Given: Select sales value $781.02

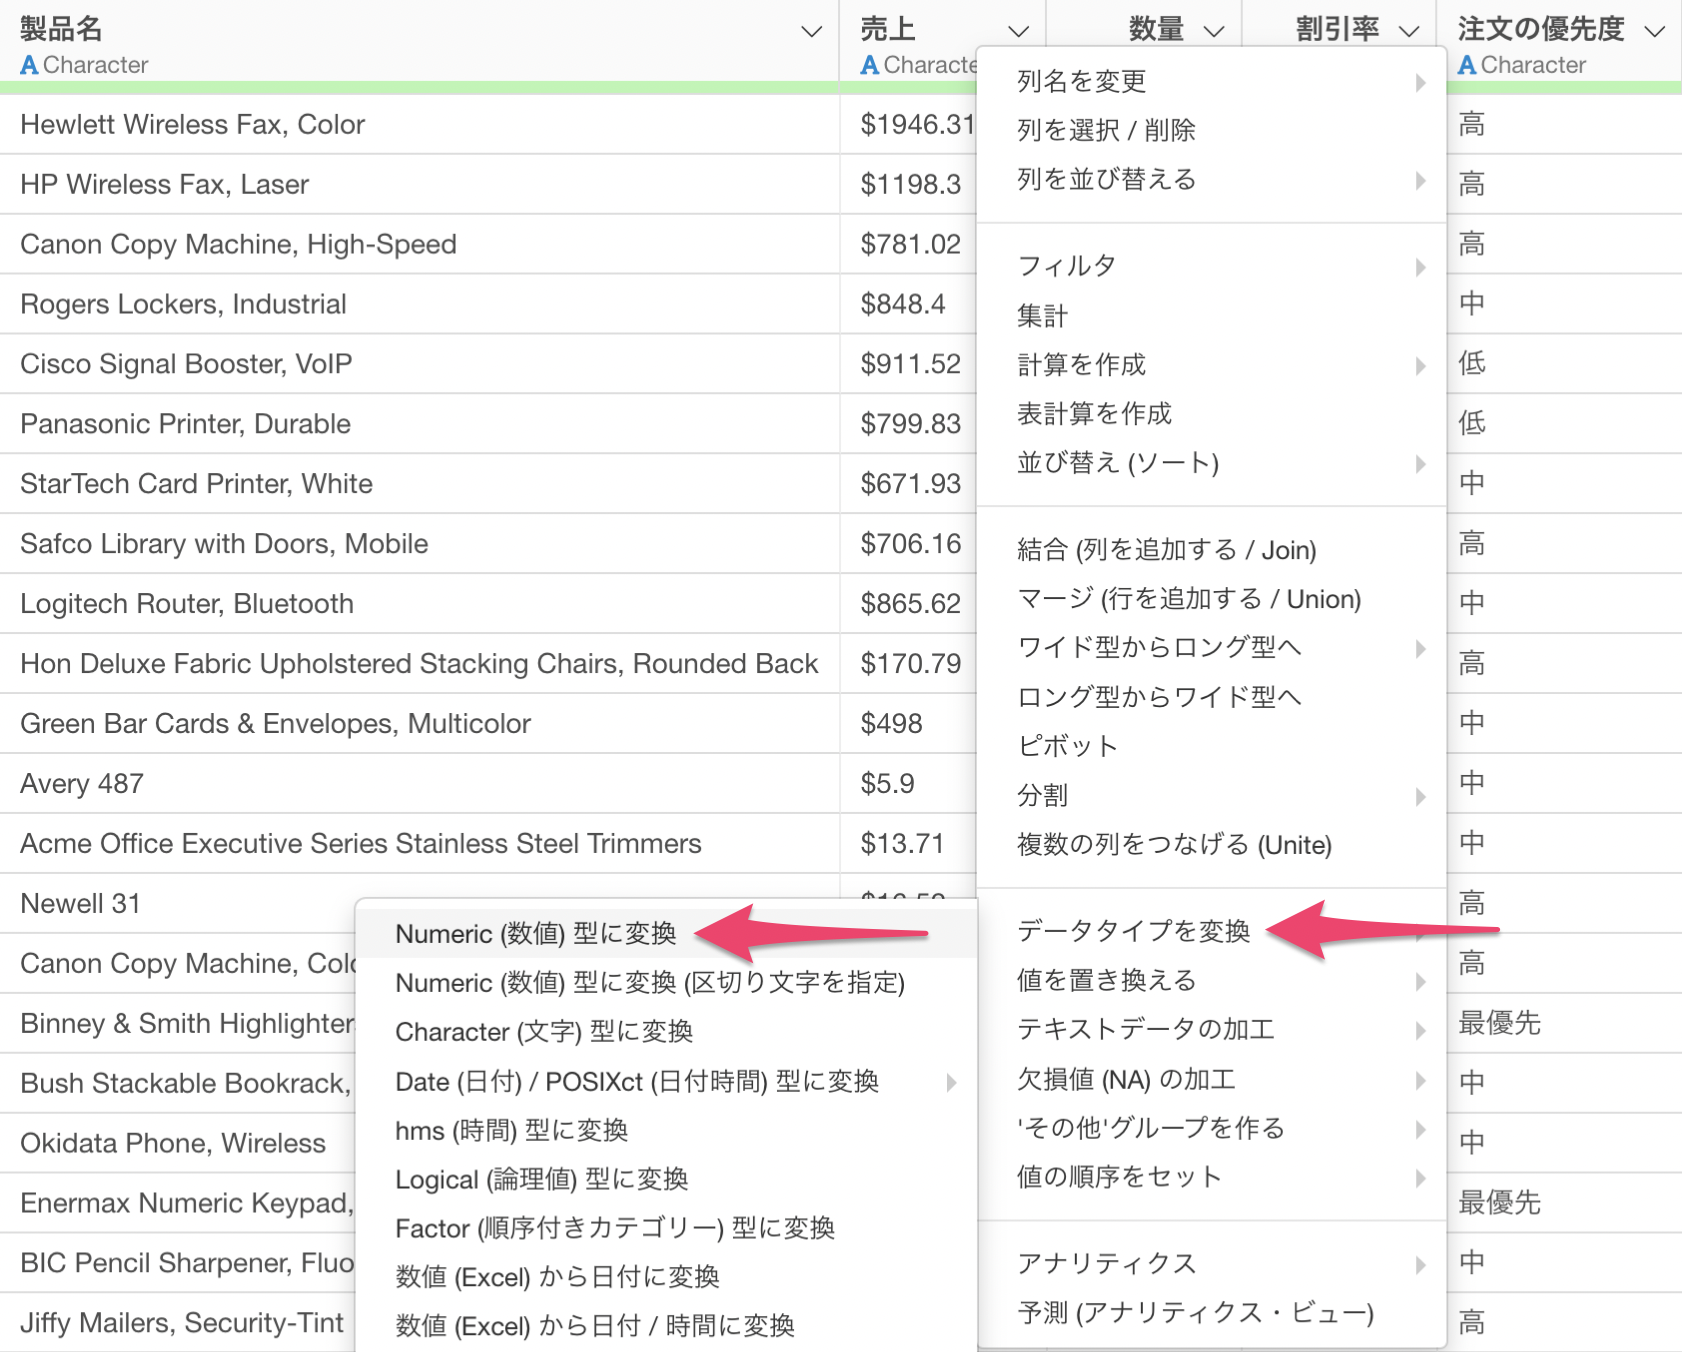Looking at the screenshot, I should pyautogui.click(x=910, y=245).
